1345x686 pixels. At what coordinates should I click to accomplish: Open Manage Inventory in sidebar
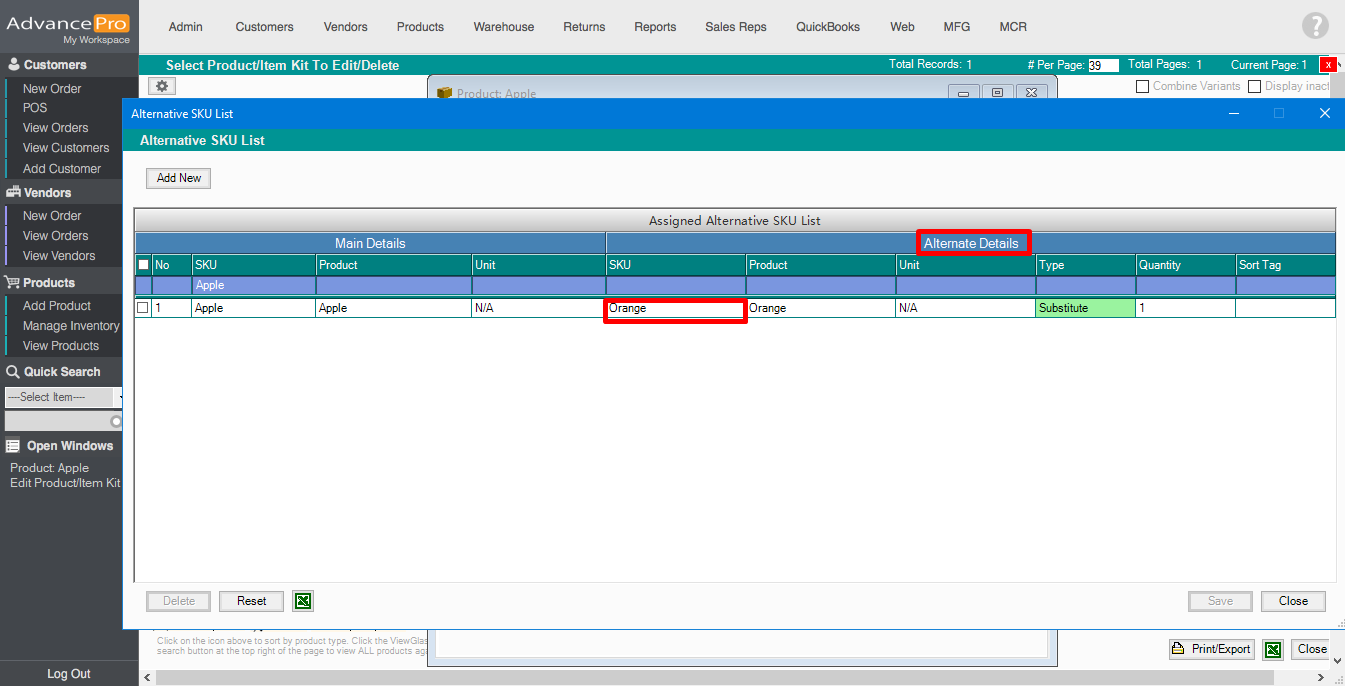coord(70,326)
